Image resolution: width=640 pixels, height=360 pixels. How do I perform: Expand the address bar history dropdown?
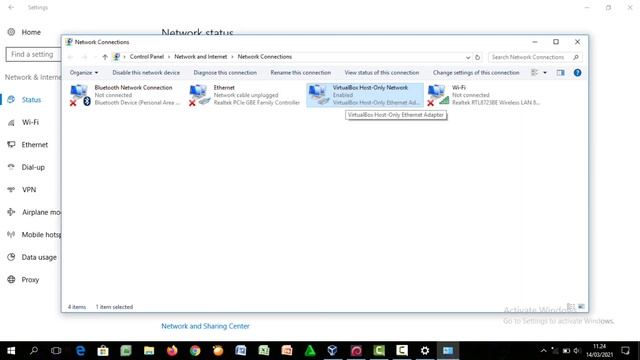coord(468,57)
